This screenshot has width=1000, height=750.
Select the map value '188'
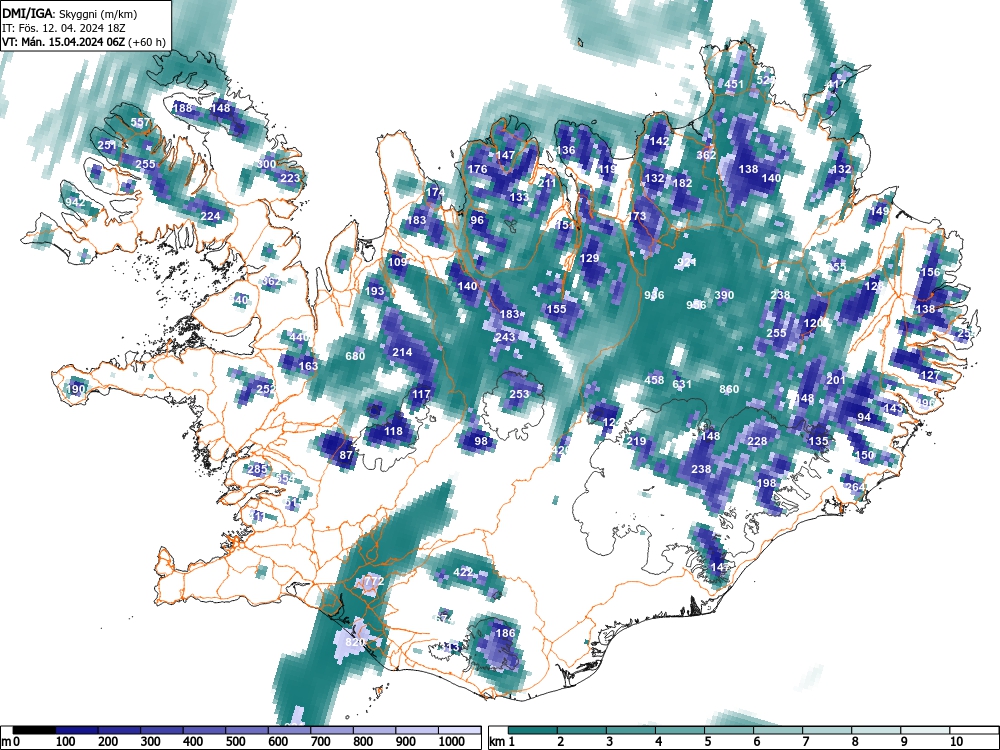coord(182,108)
